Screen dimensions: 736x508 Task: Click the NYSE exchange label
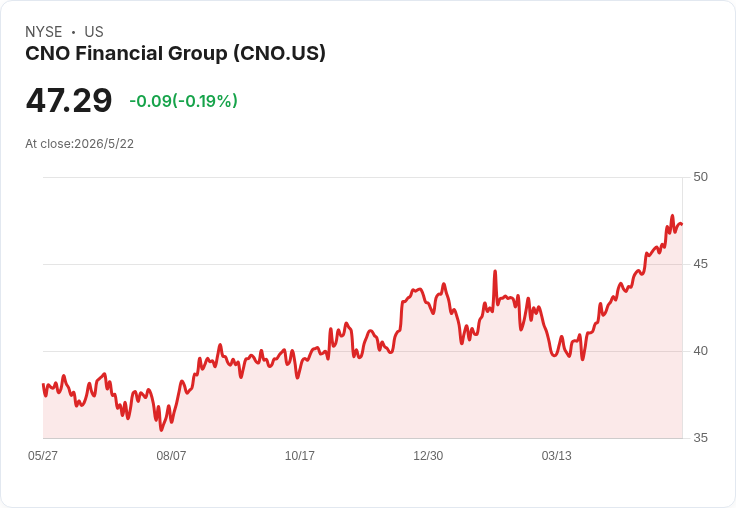[44, 32]
